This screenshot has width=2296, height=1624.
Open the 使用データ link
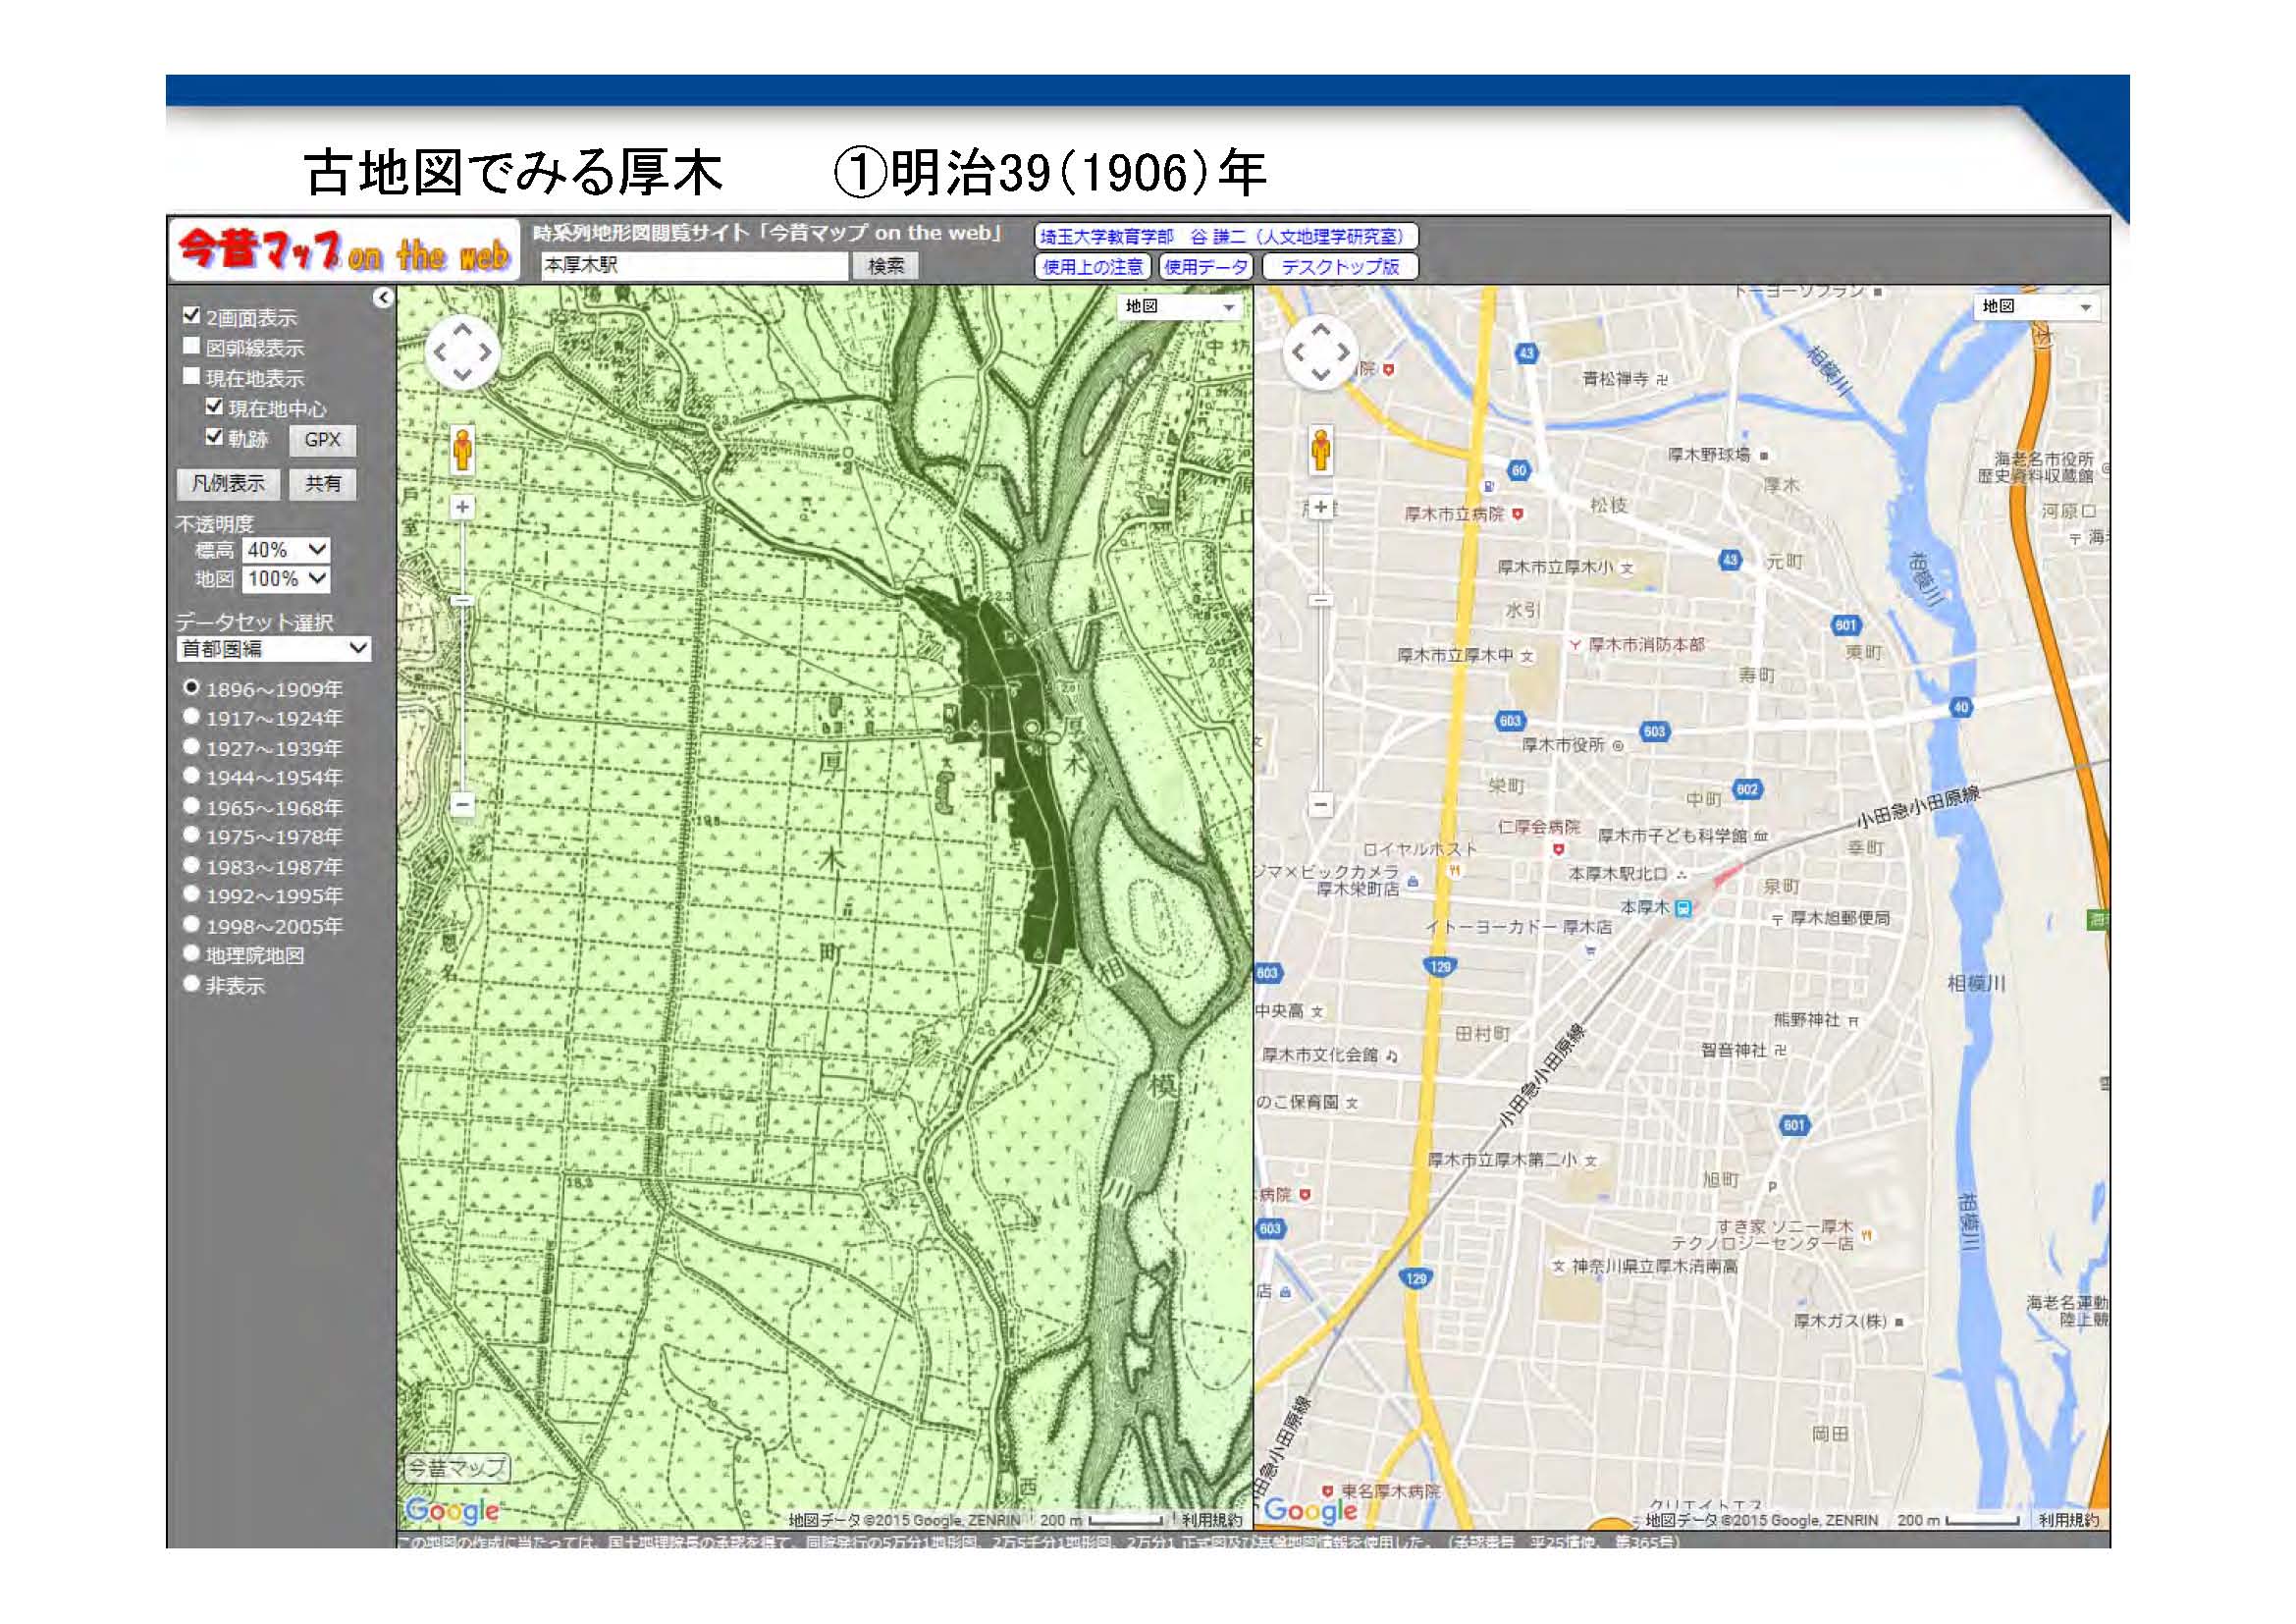point(1206,267)
